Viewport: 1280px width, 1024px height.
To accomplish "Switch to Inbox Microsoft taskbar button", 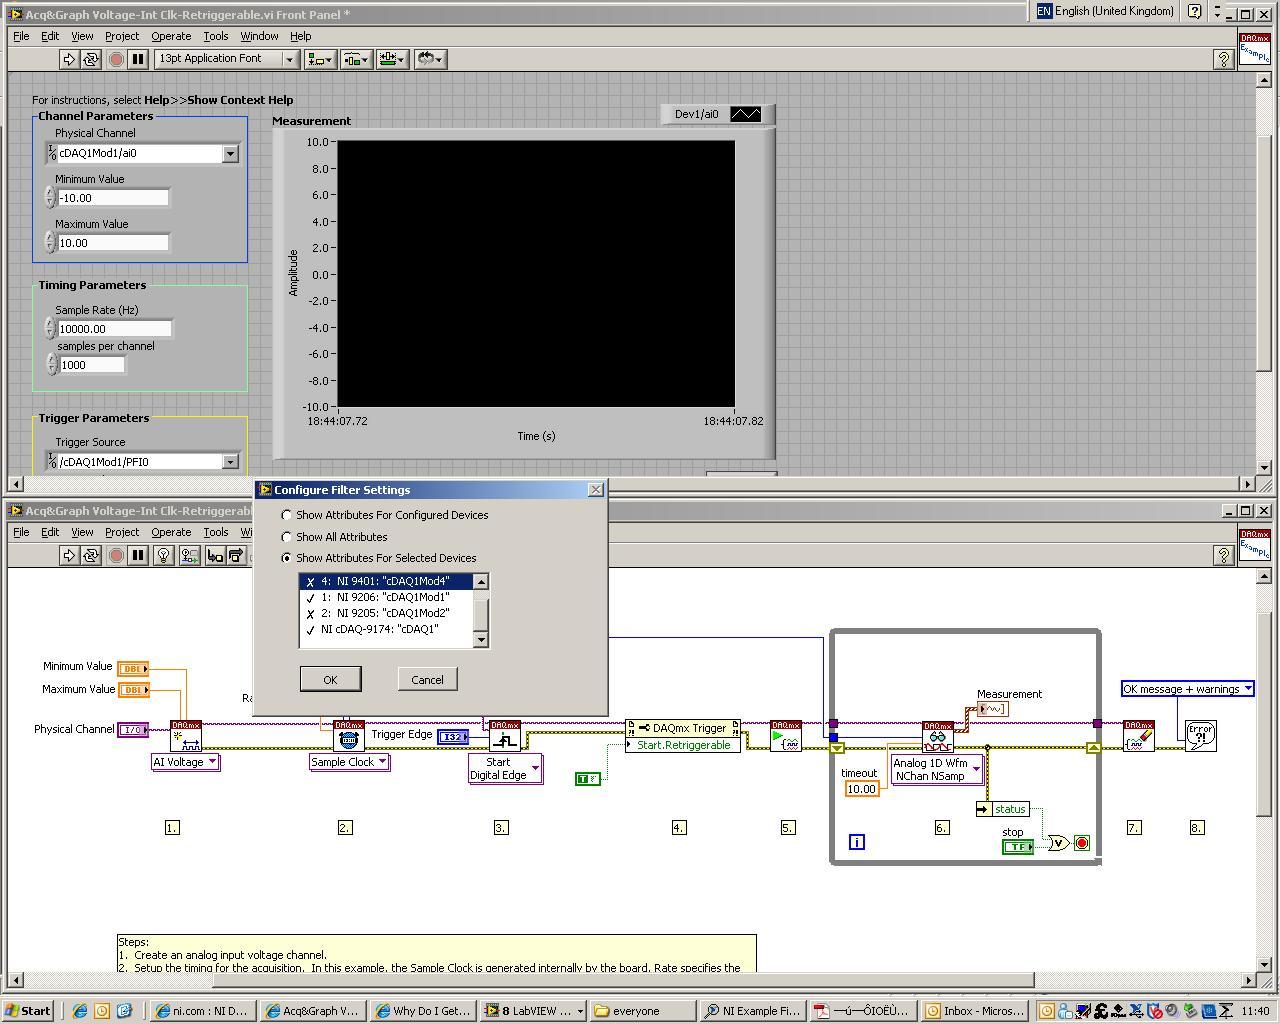I will (x=973, y=1010).
